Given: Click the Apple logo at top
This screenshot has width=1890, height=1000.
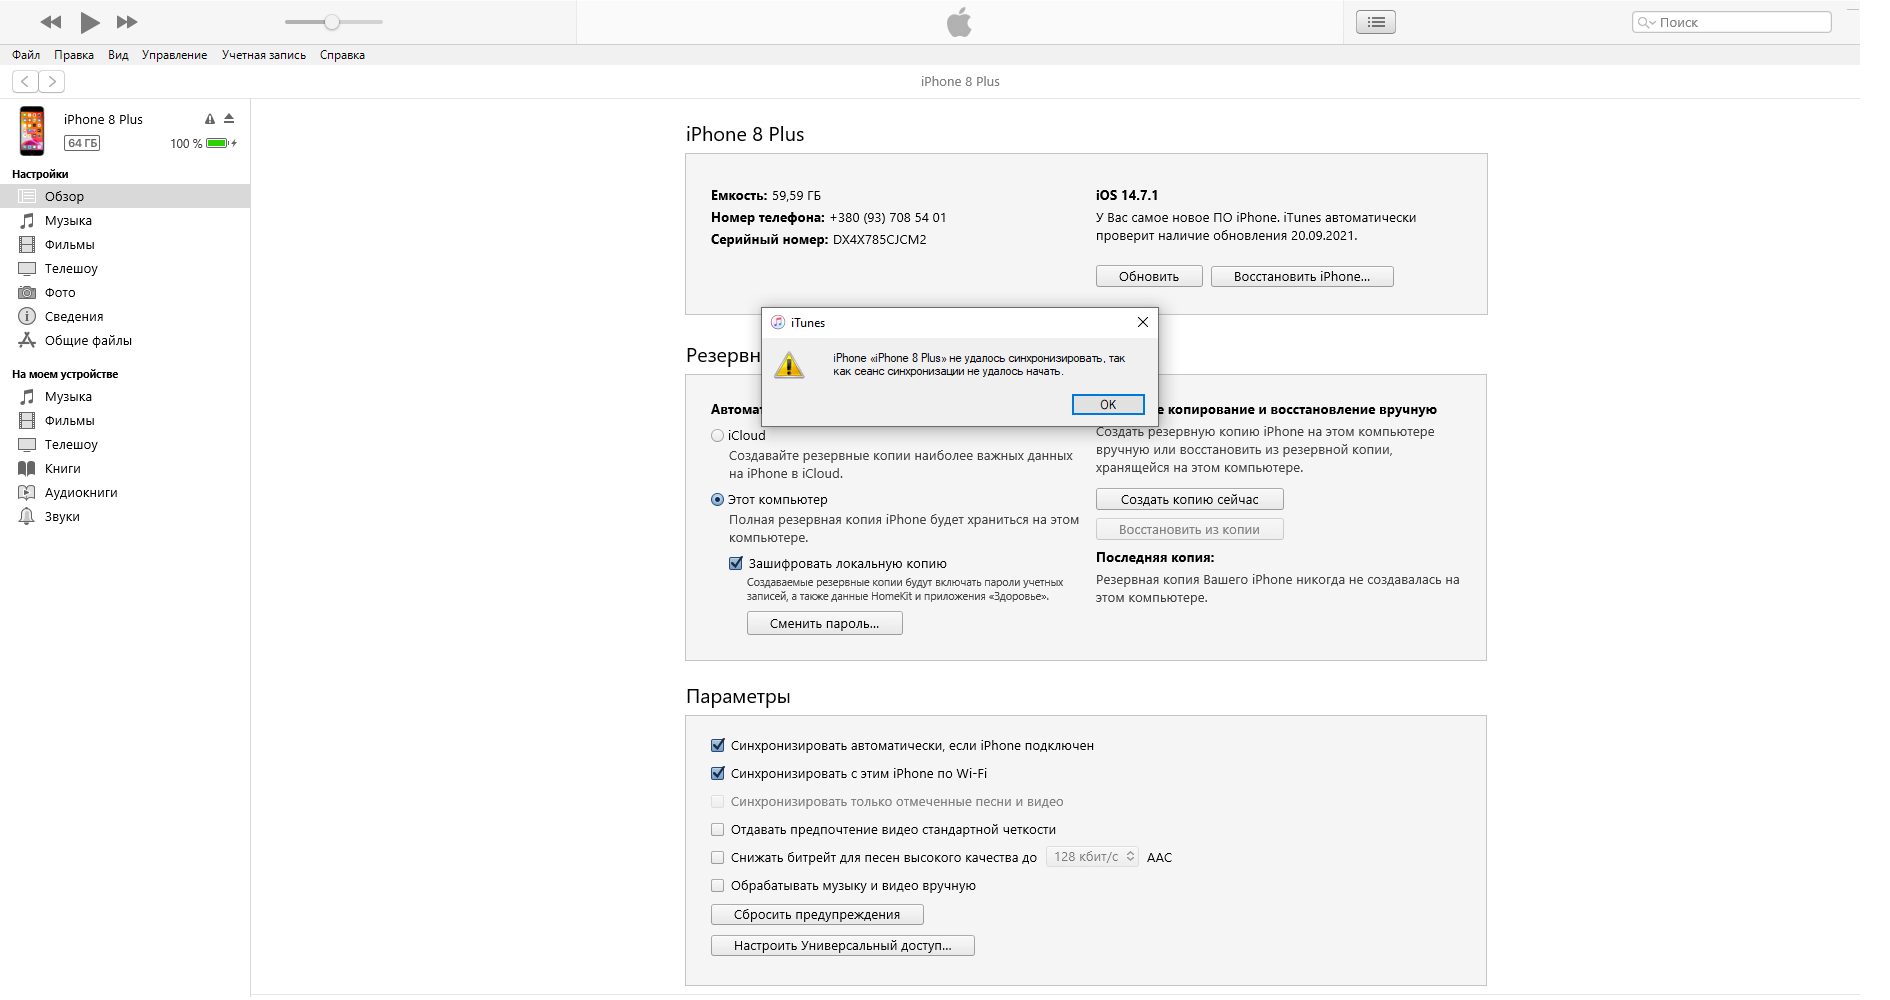Looking at the screenshot, I should [x=960, y=22].
